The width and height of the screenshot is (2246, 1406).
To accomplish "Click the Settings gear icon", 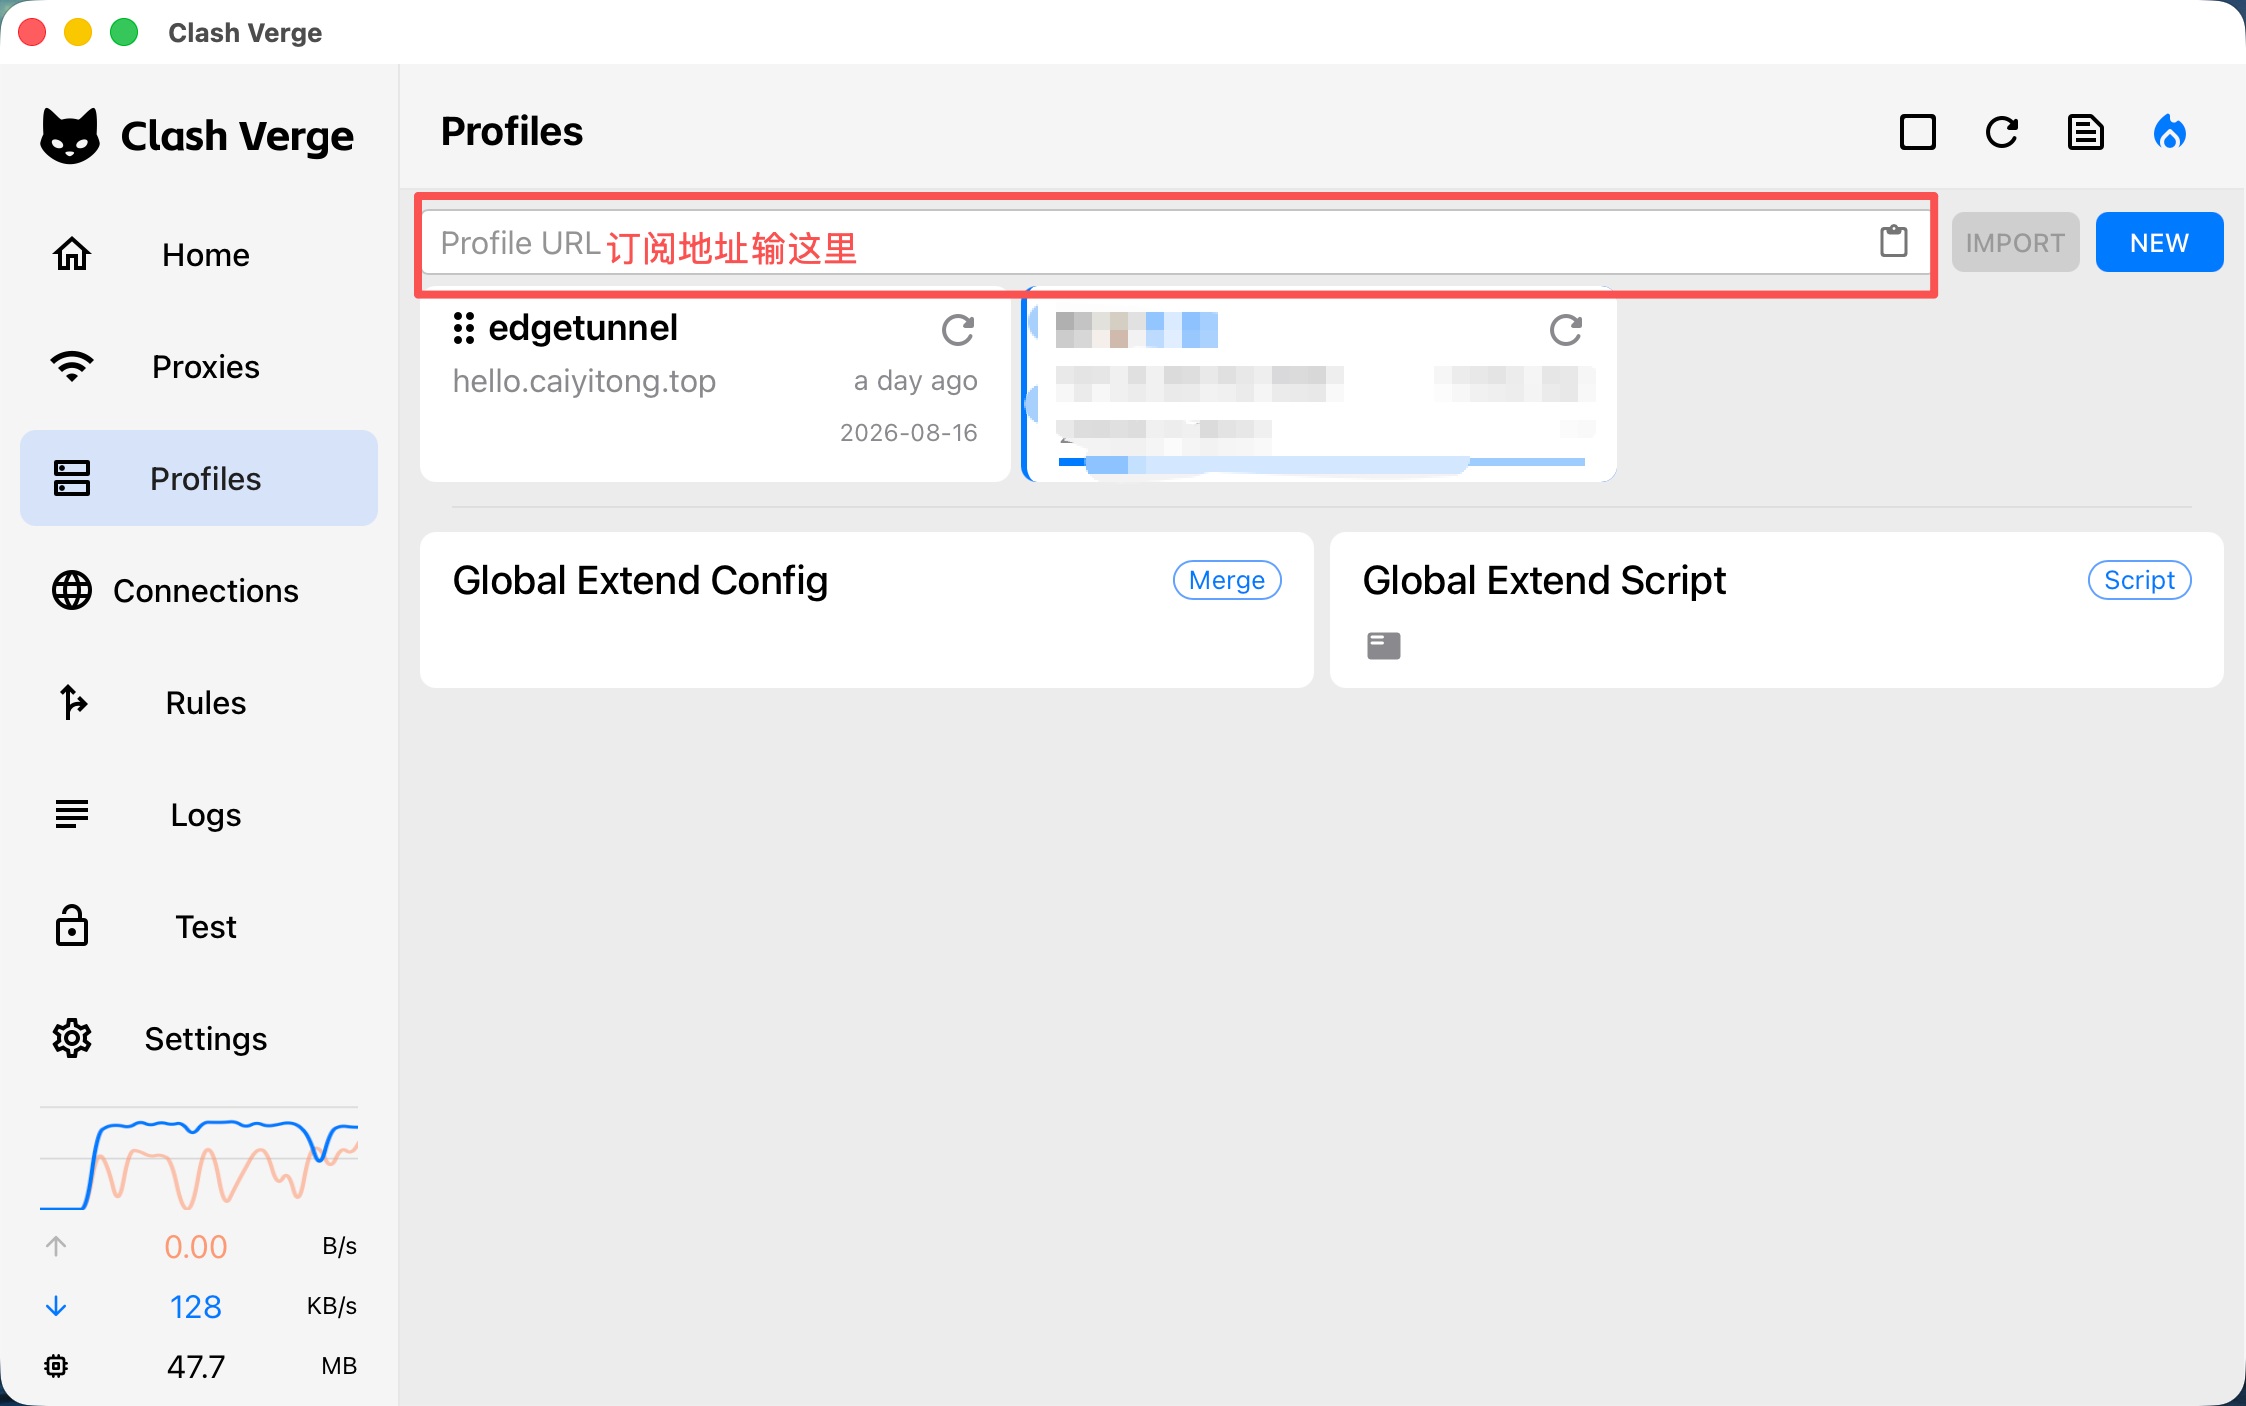I will coord(72,1038).
